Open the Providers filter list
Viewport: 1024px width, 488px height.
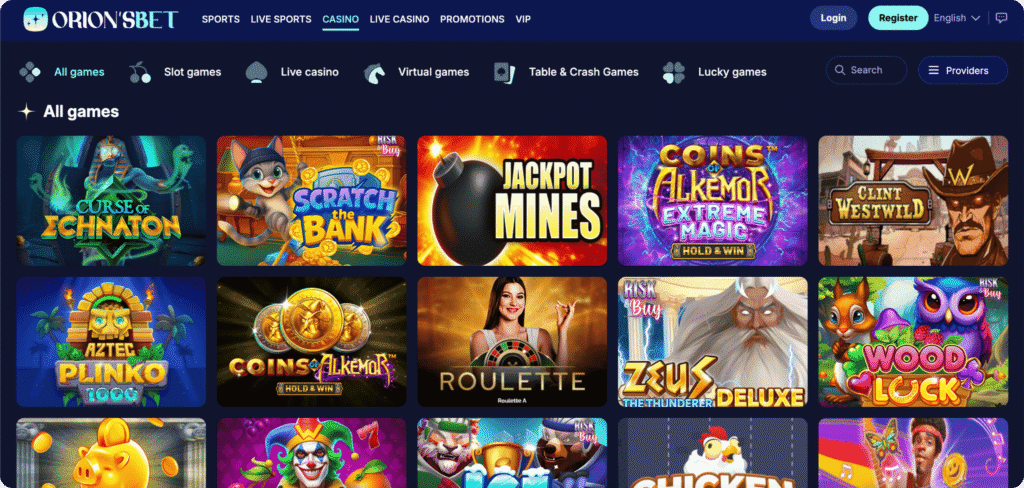(963, 70)
